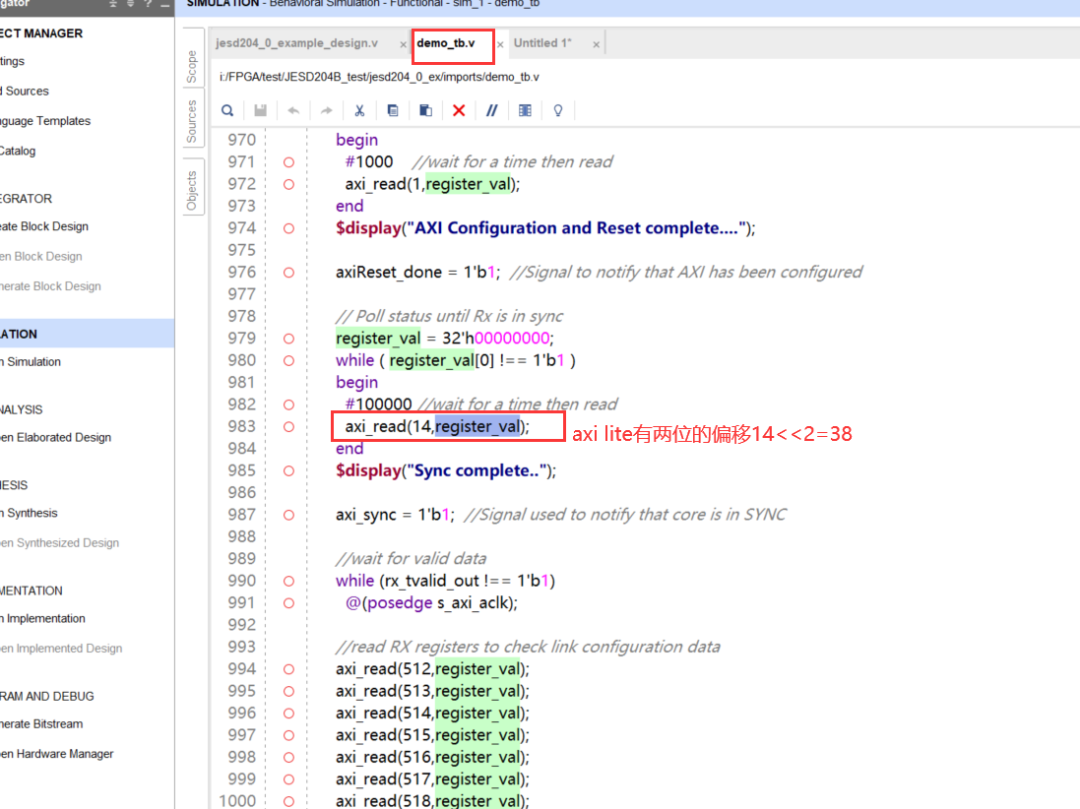Screen dimensions: 1080x809
Task: Click the lightbulb icon in editor toolbar
Action: tap(558, 110)
